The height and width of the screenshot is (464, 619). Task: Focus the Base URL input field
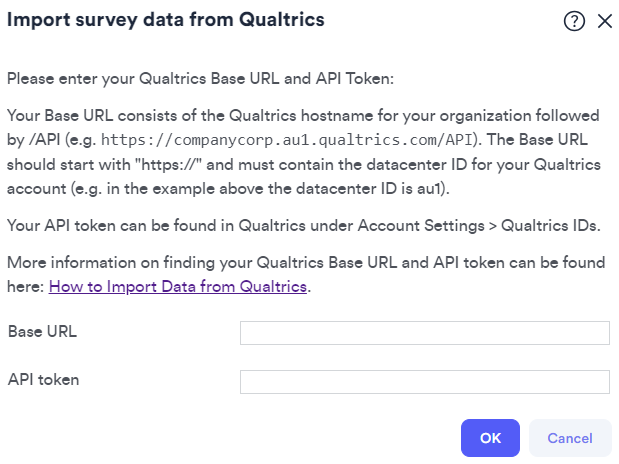425,333
